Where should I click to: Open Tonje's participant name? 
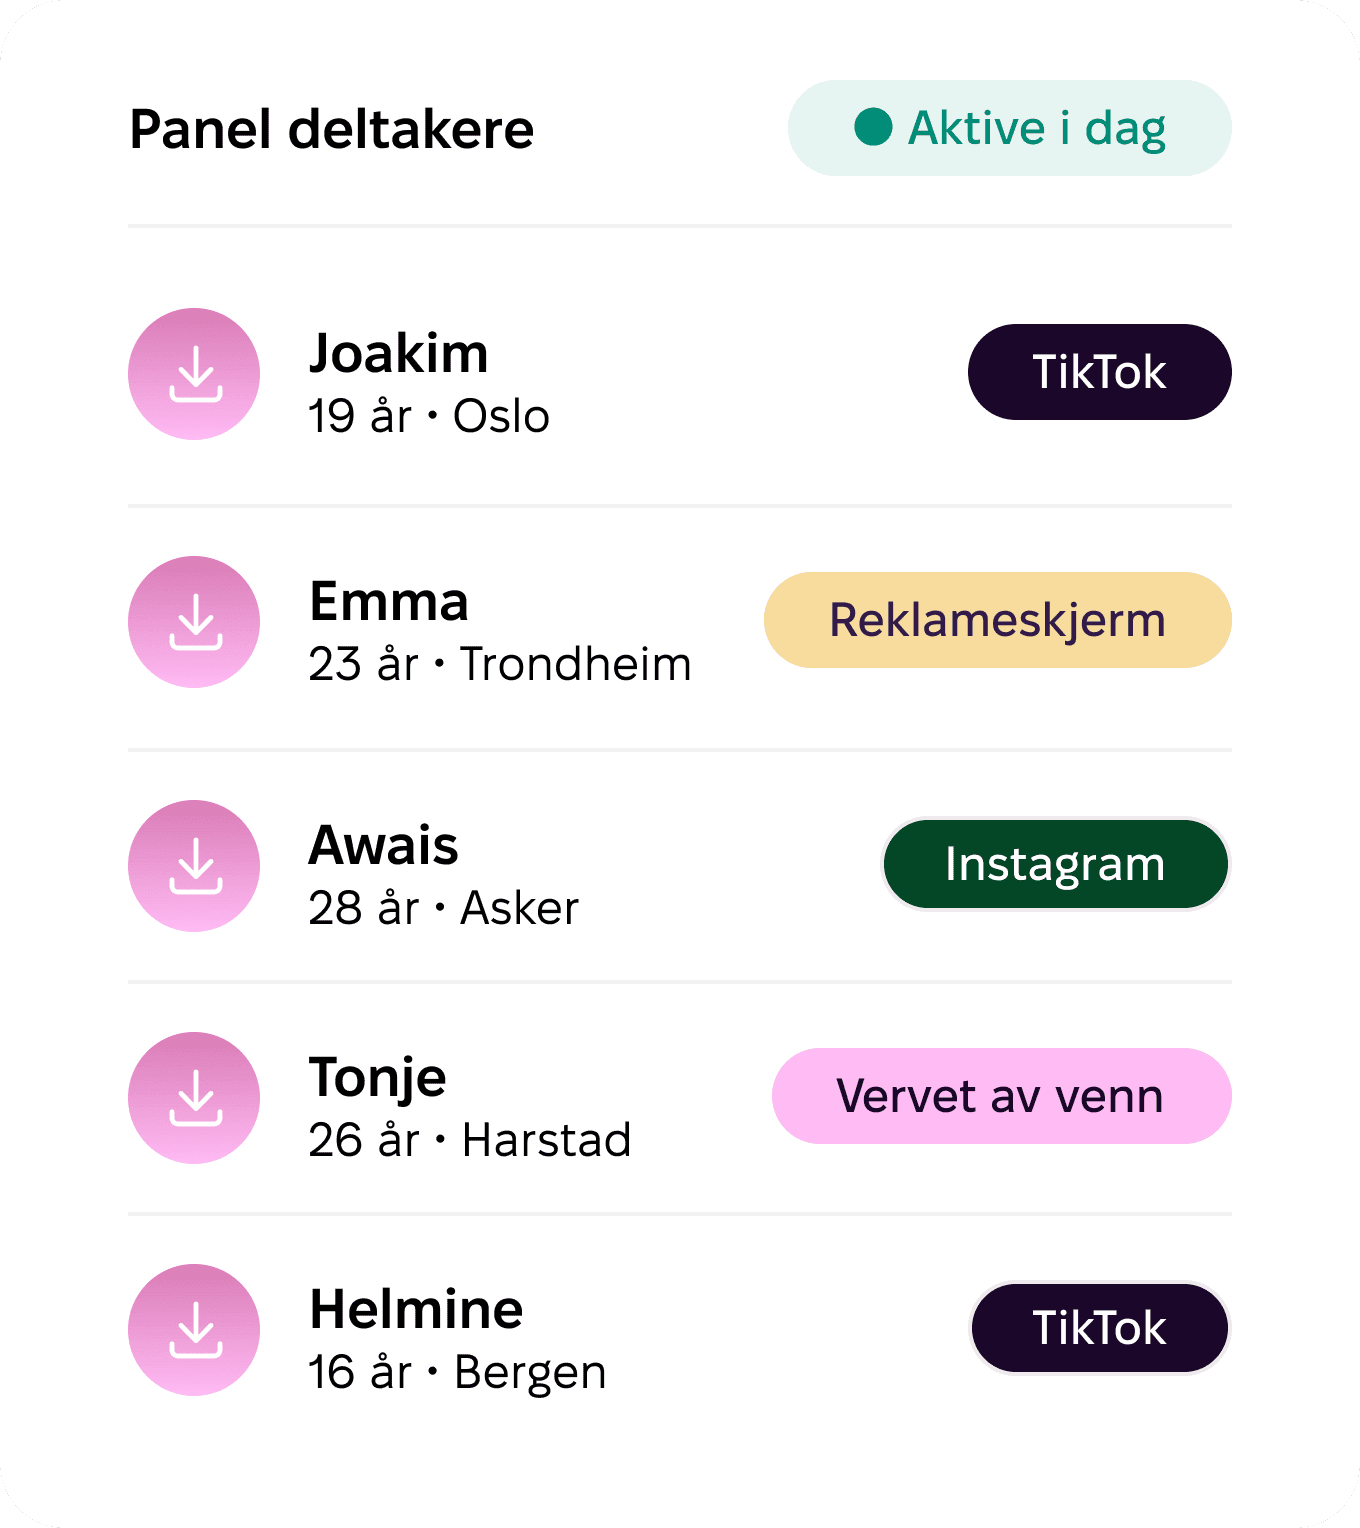tap(377, 1080)
